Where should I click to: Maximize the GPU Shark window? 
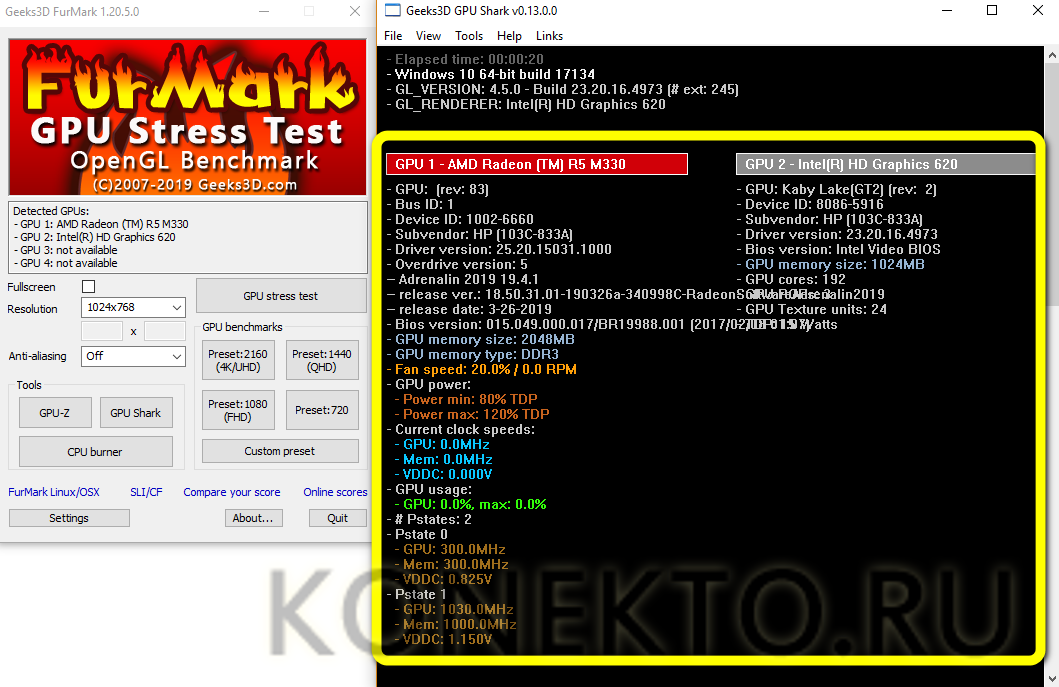(x=992, y=10)
